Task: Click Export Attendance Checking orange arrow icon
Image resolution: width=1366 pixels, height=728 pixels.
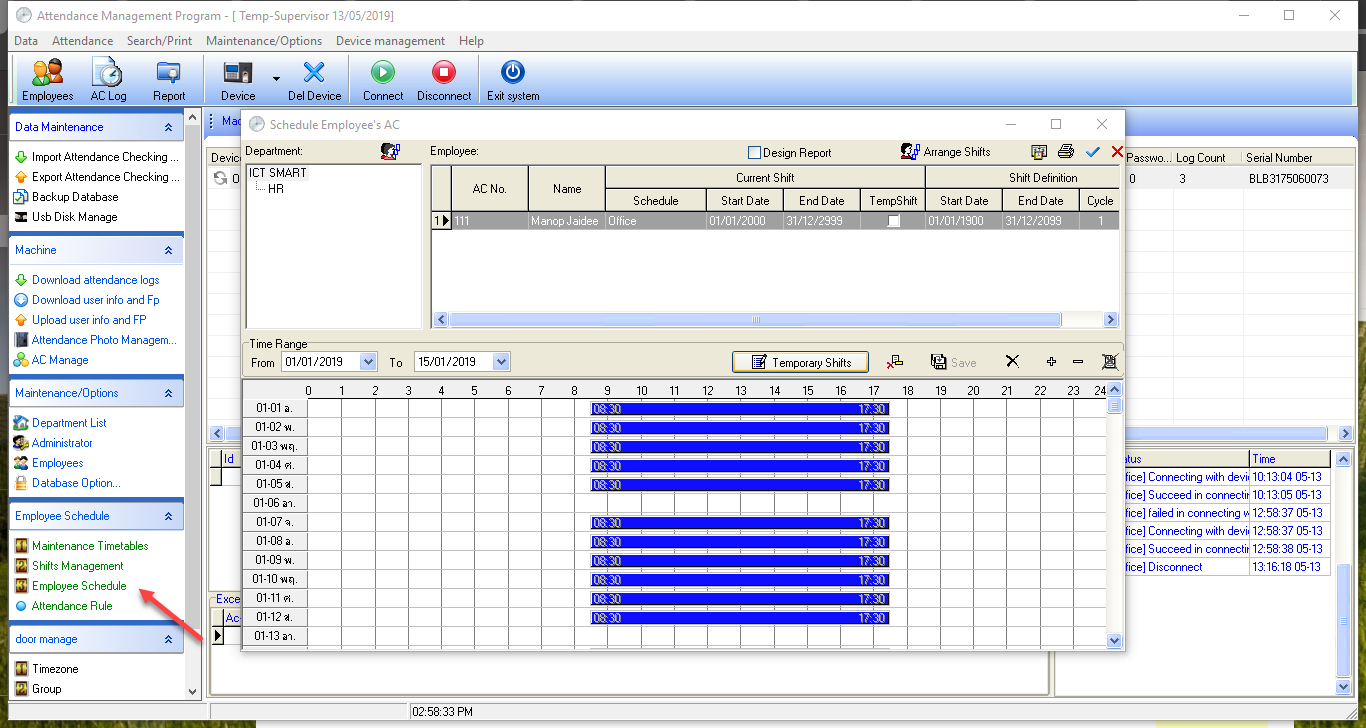Action: 22,177
